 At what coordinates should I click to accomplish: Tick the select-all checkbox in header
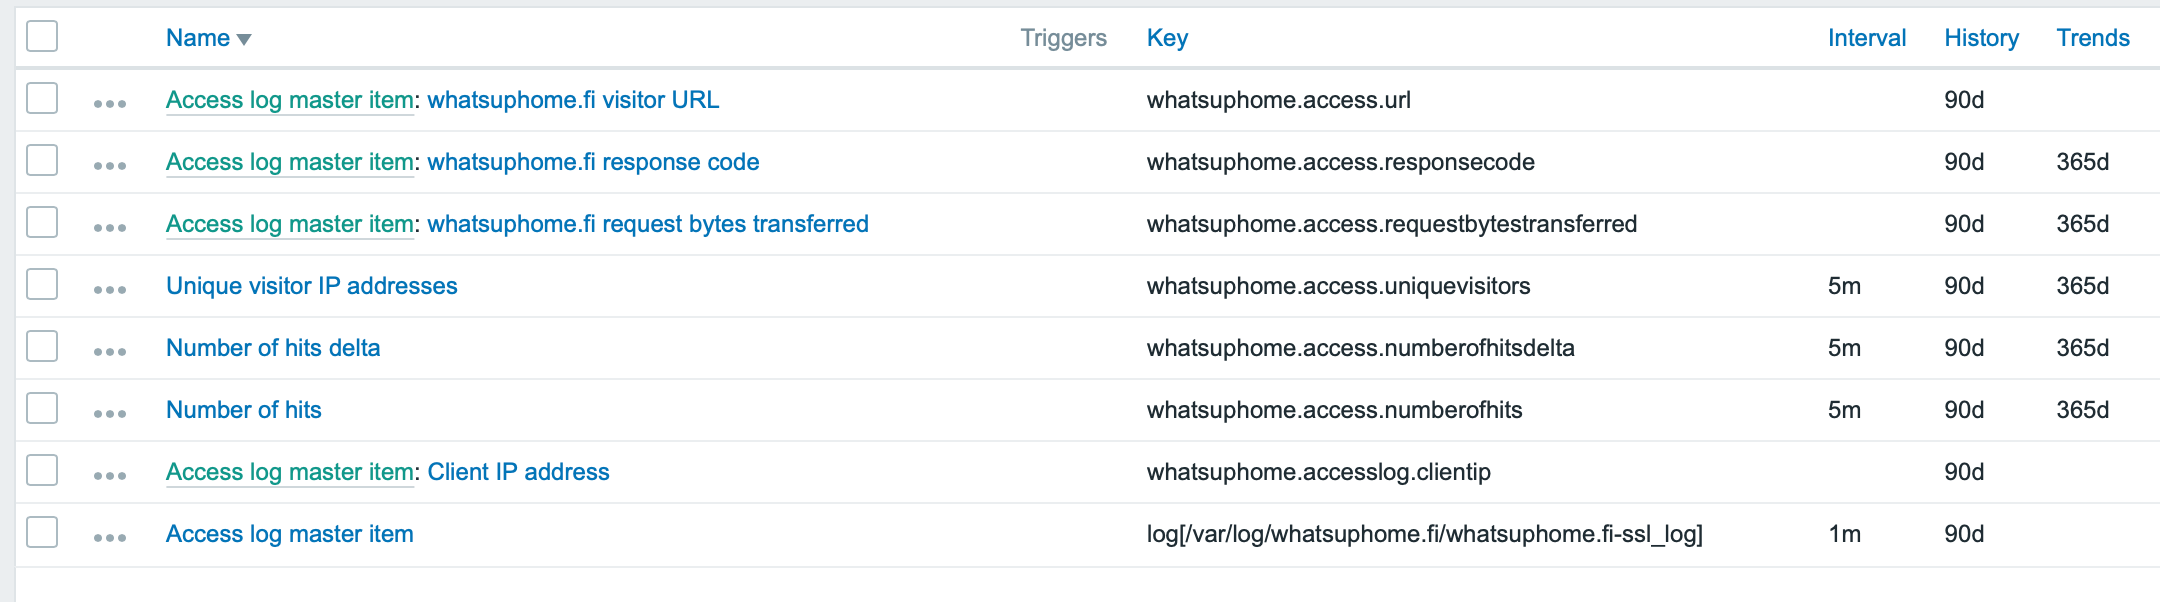42,36
